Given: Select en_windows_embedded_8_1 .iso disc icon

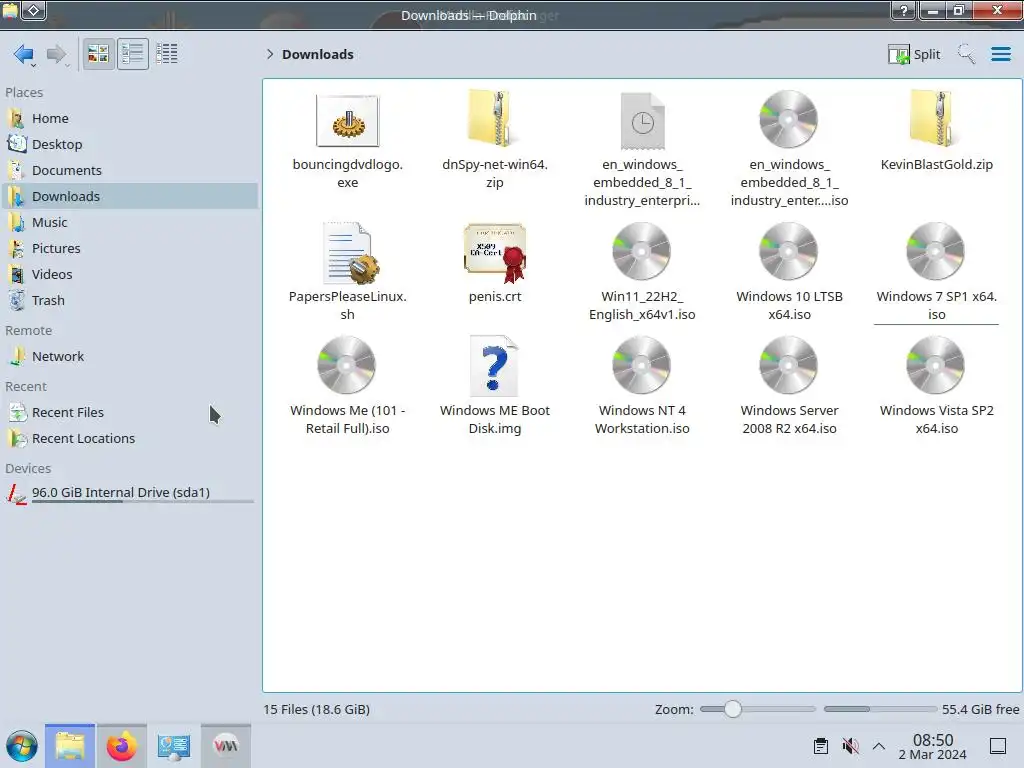Looking at the screenshot, I should click(789, 120).
